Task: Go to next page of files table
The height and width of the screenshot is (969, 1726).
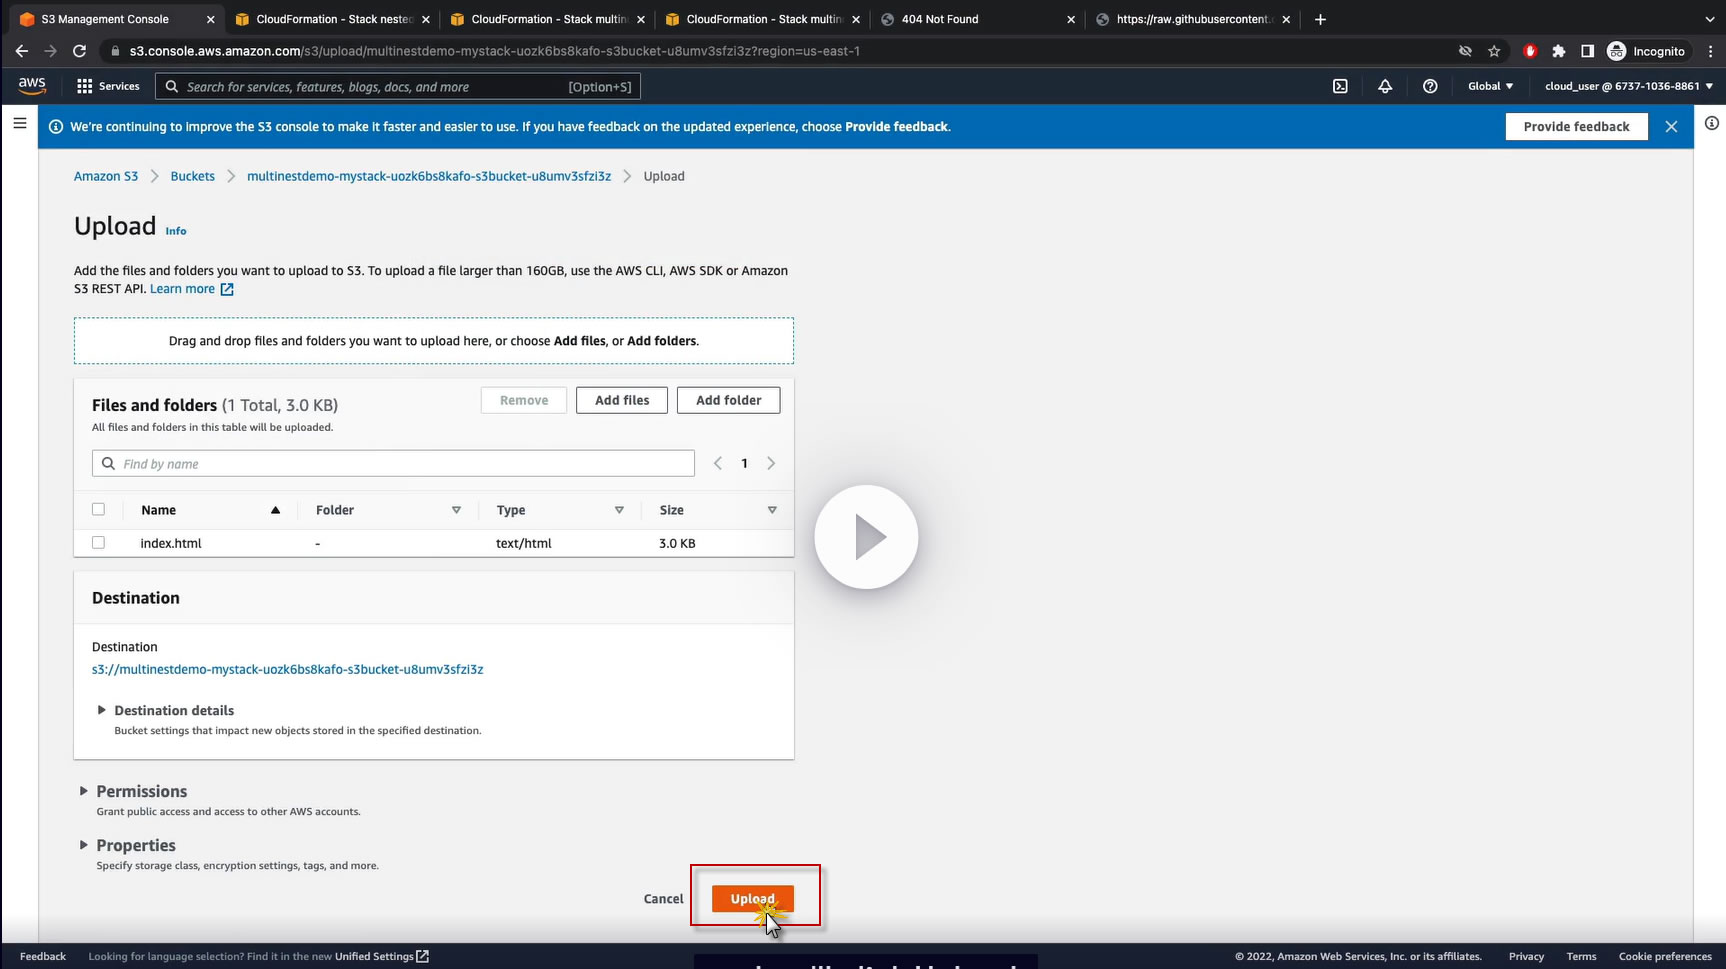Action: click(771, 463)
